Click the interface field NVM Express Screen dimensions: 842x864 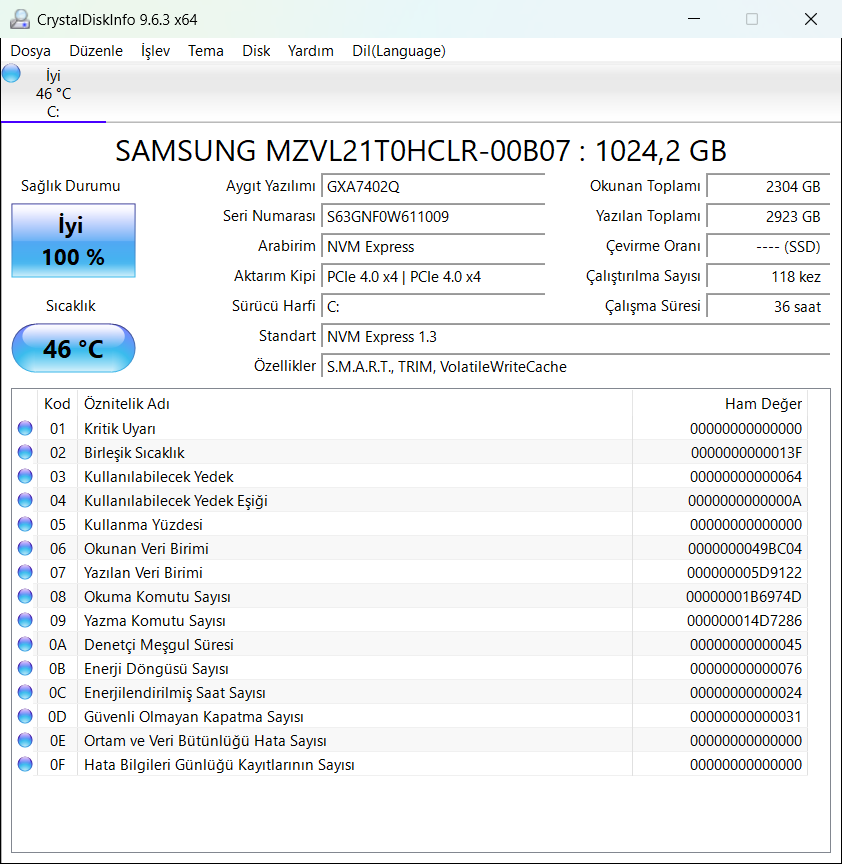433,246
